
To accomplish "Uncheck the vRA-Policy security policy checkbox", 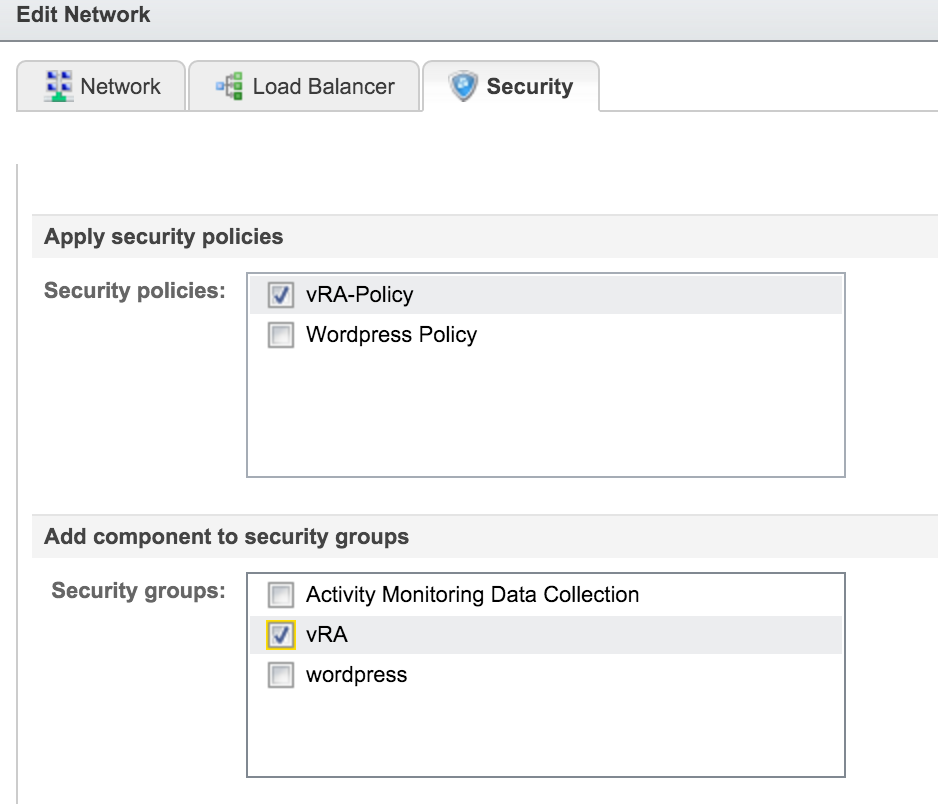I will (x=281, y=295).
